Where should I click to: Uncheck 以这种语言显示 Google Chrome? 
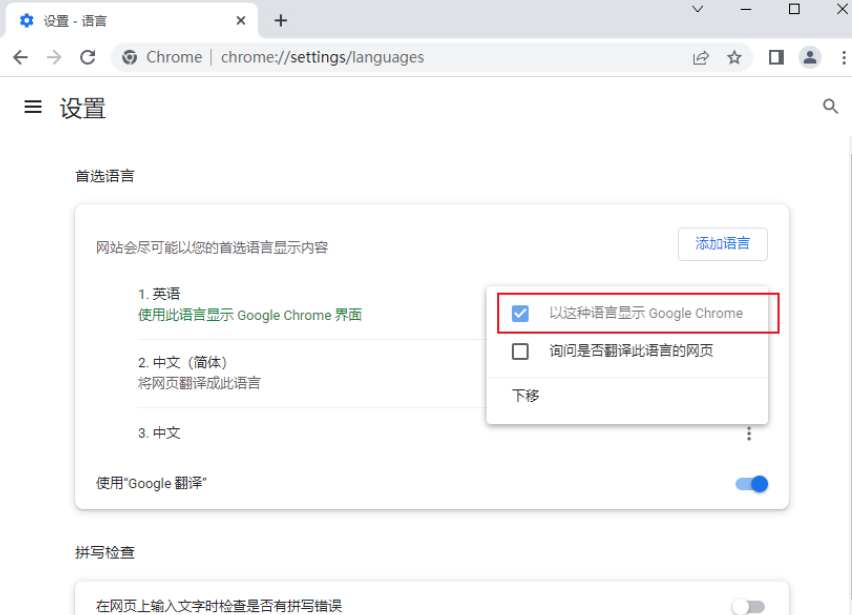click(x=520, y=313)
